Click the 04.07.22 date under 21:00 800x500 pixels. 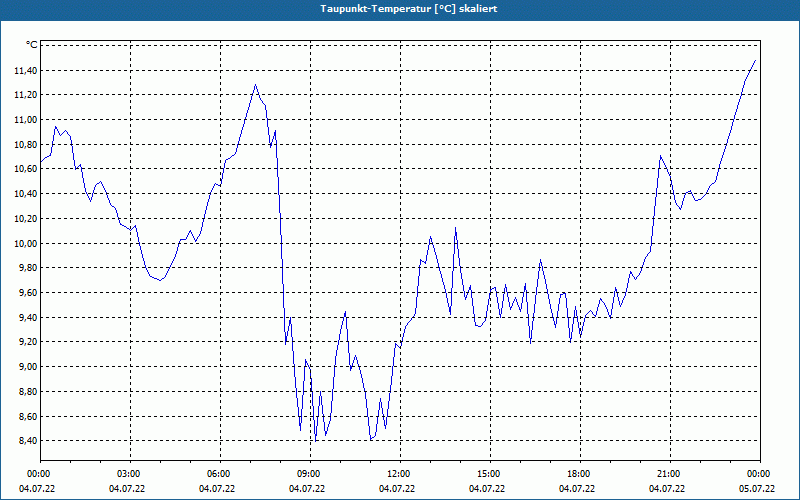[667, 489]
